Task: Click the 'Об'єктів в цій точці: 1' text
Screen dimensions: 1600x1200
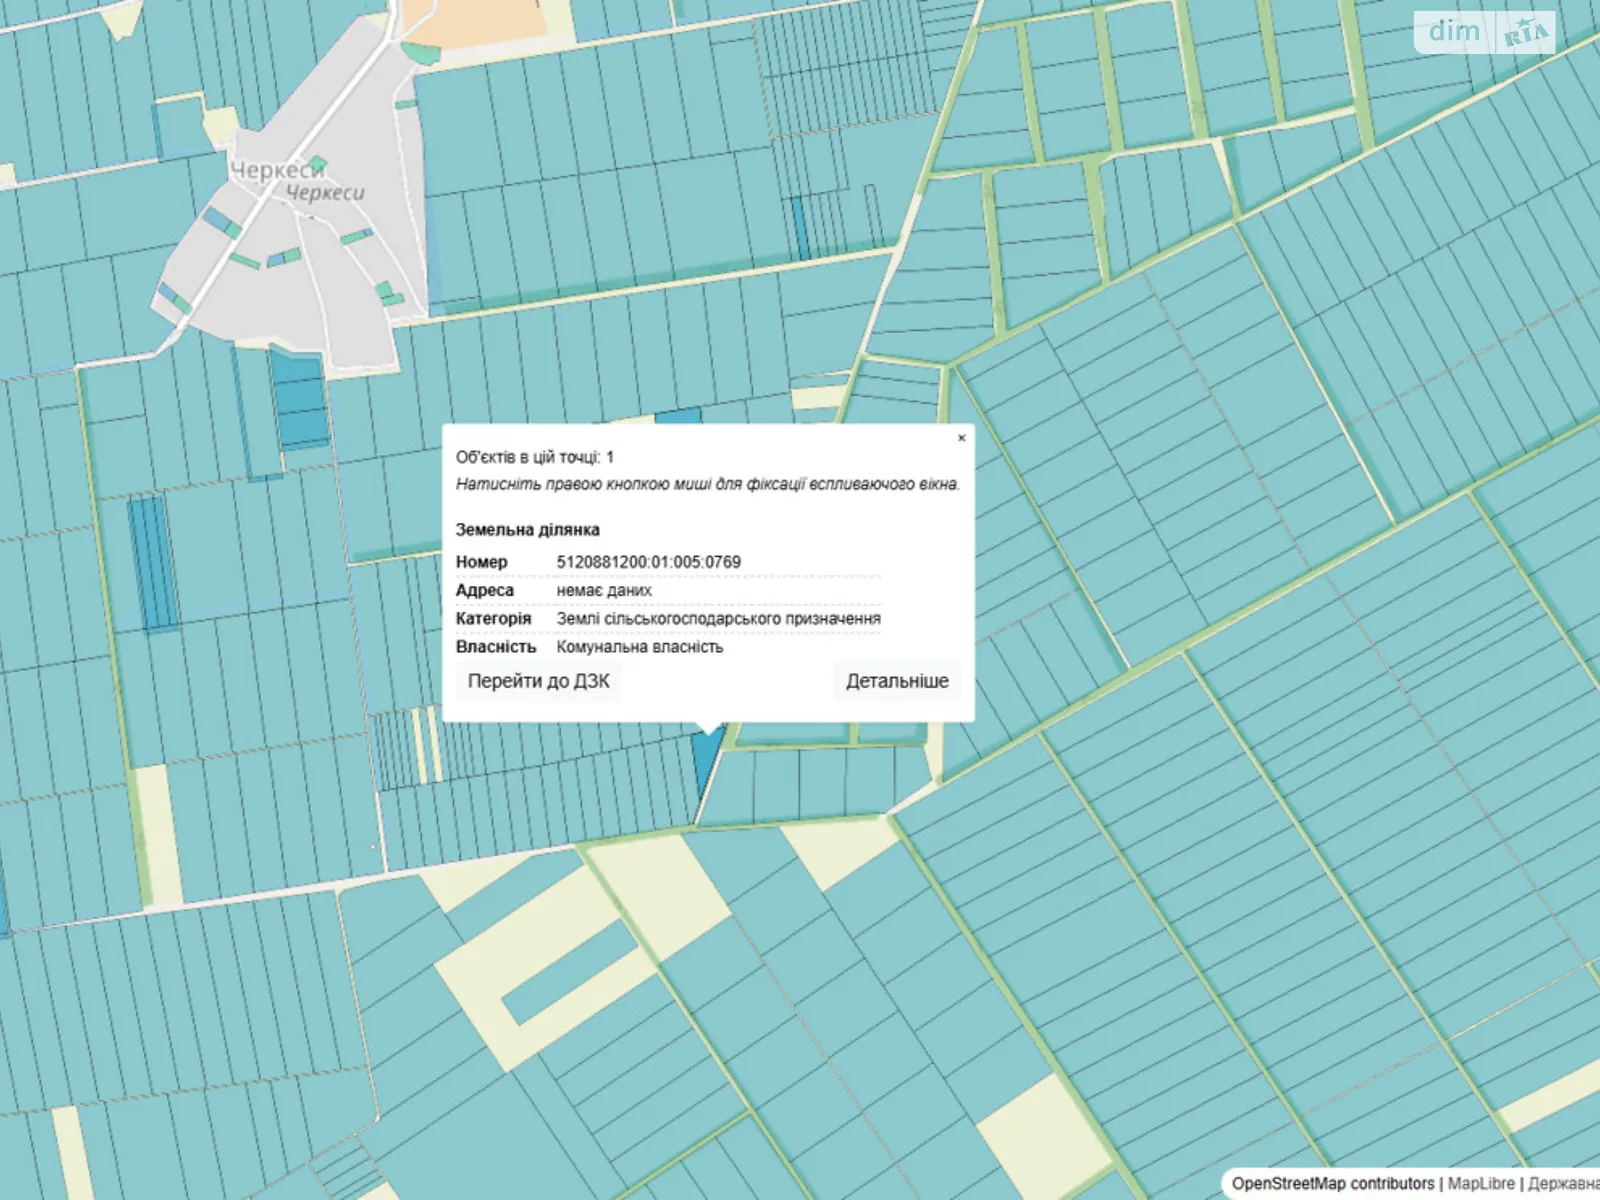Action: (x=534, y=457)
